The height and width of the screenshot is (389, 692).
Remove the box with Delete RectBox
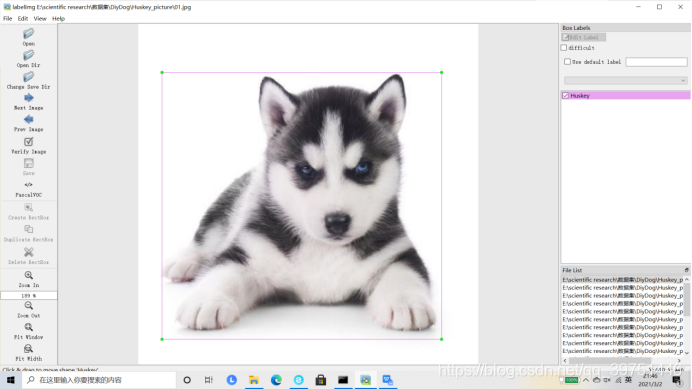pos(29,252)
